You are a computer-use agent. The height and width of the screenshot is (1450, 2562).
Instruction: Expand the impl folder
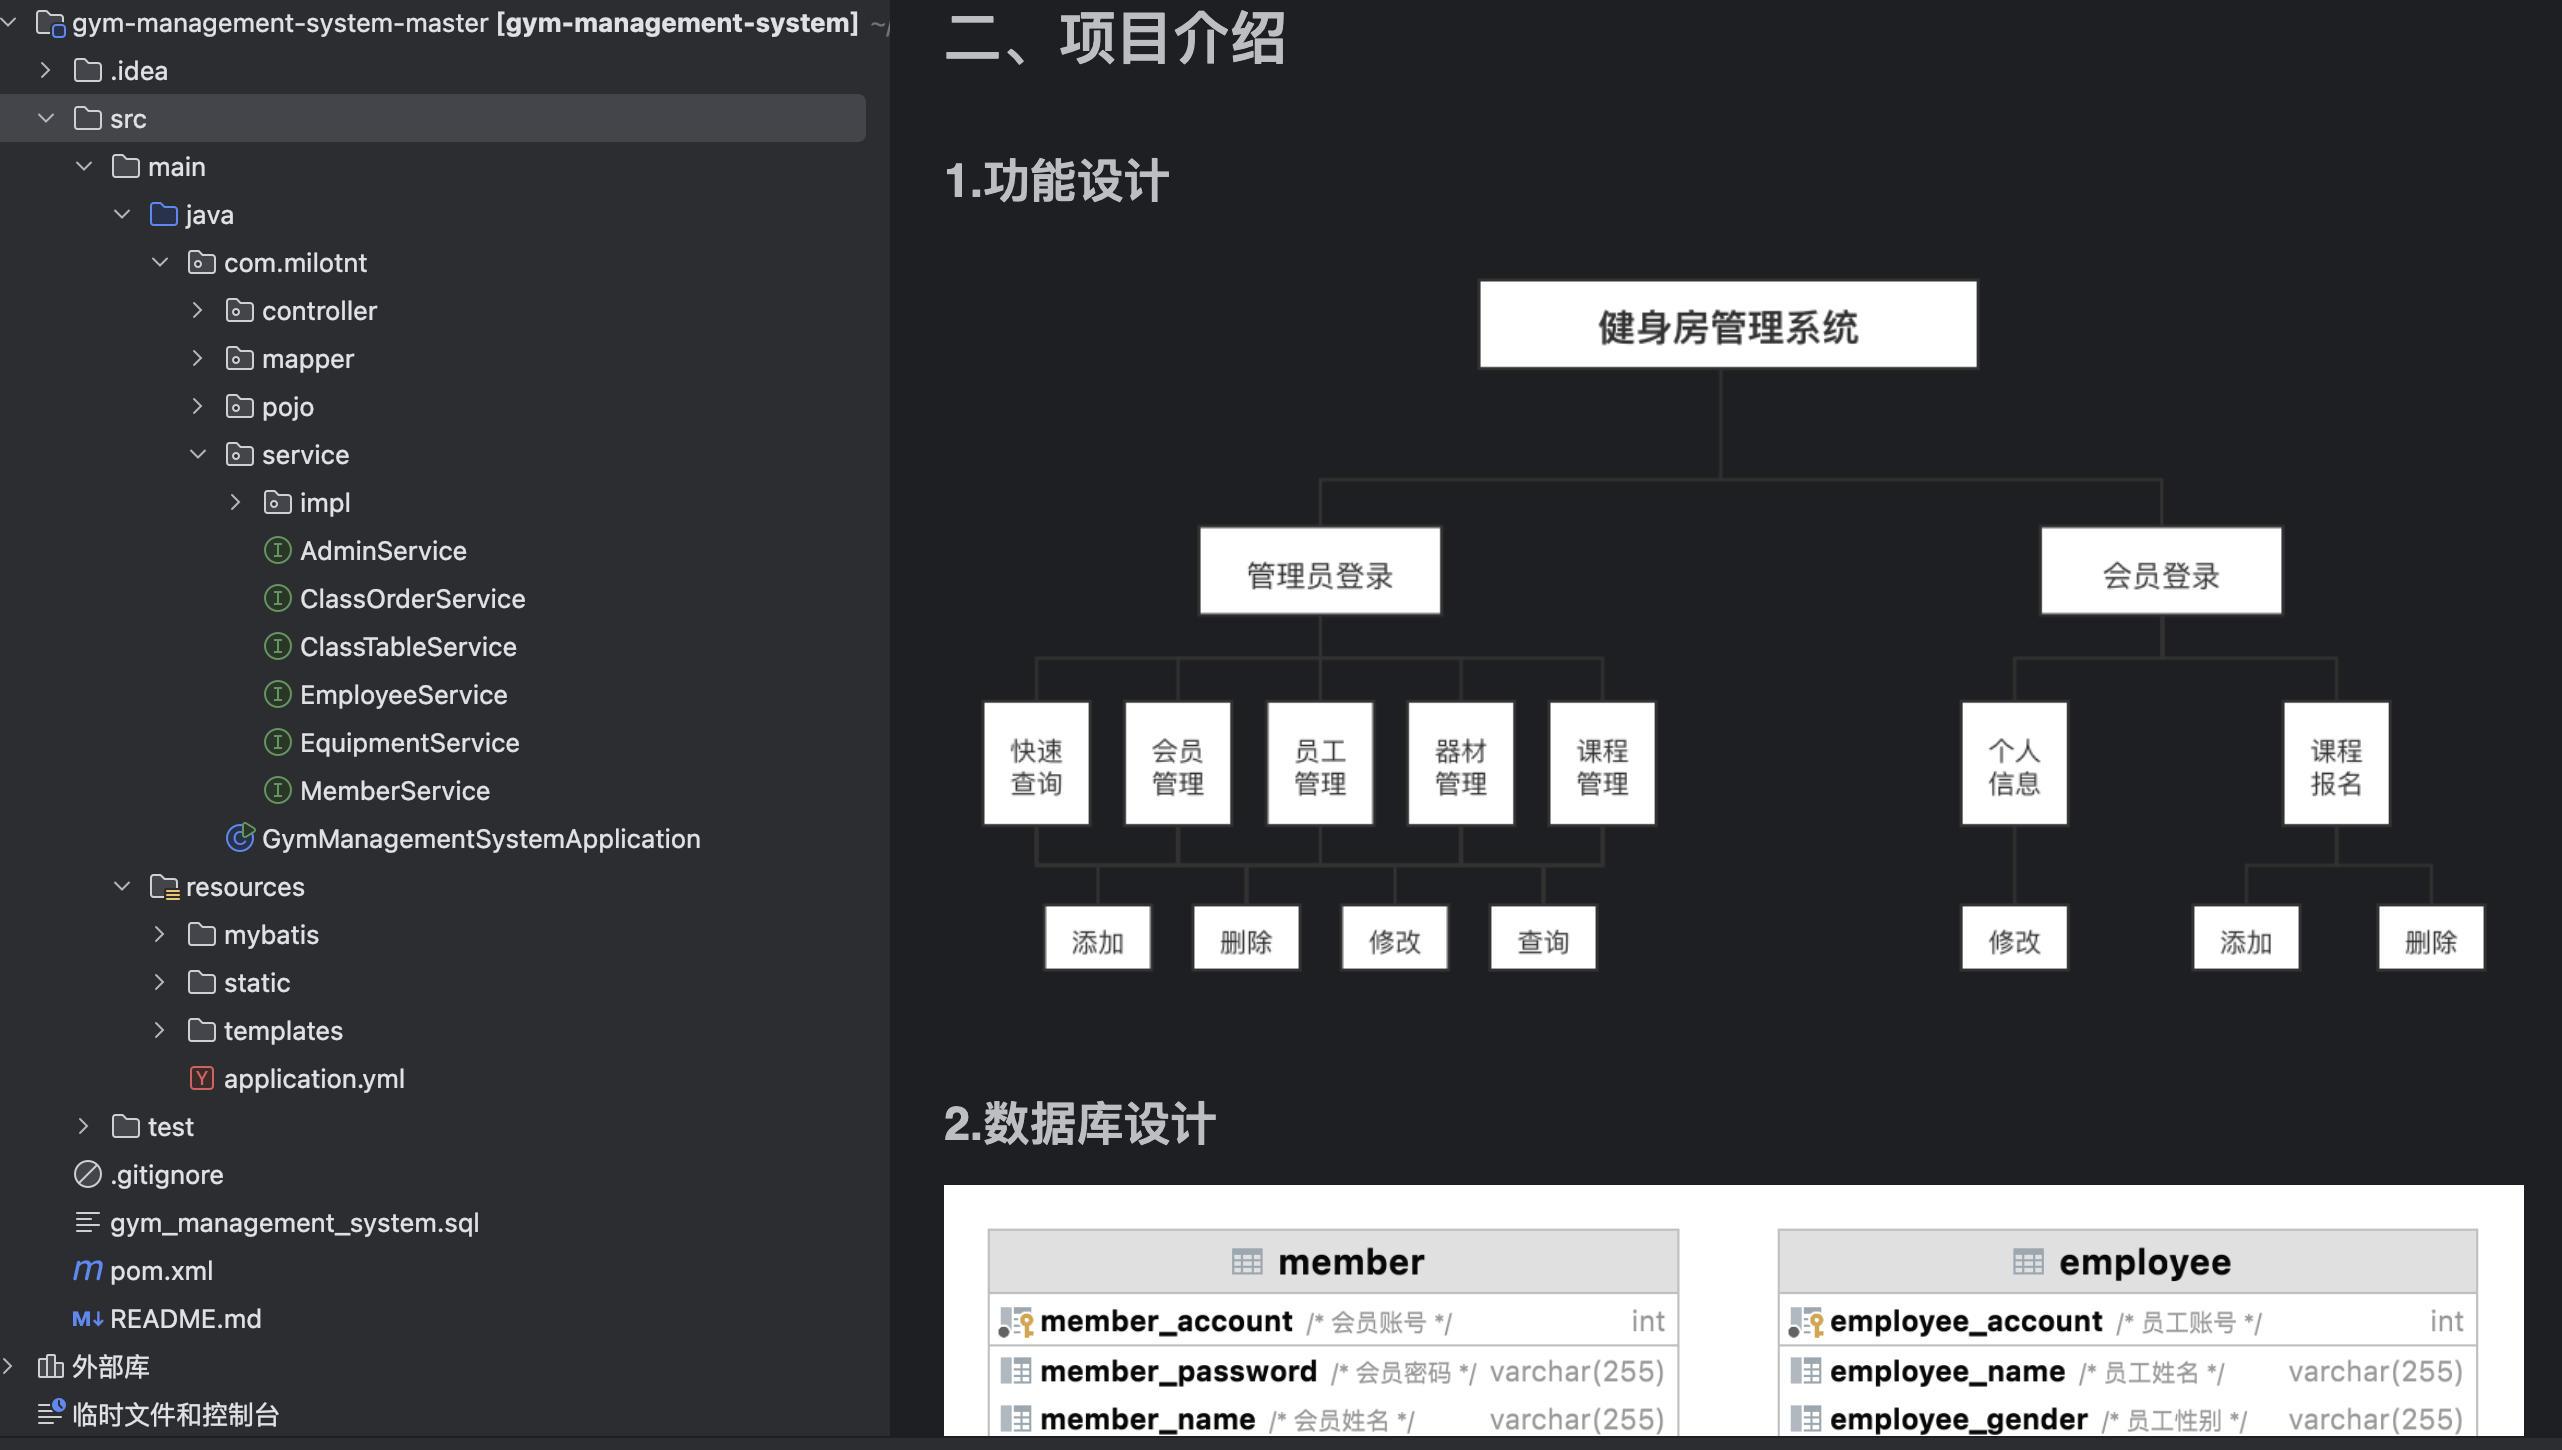pos(235,503)
